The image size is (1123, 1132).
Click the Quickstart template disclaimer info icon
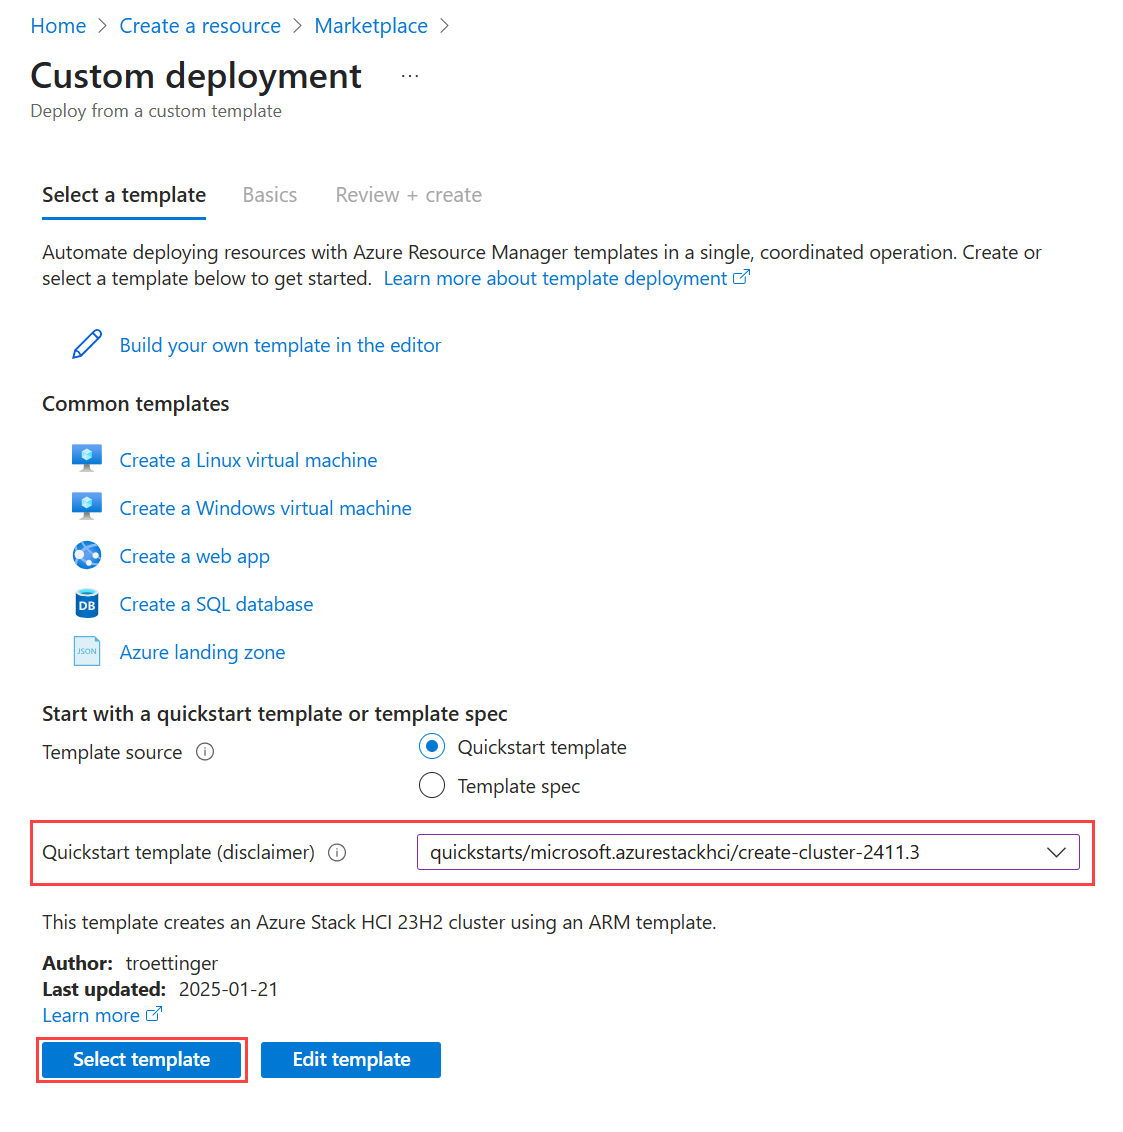[337, 853]
